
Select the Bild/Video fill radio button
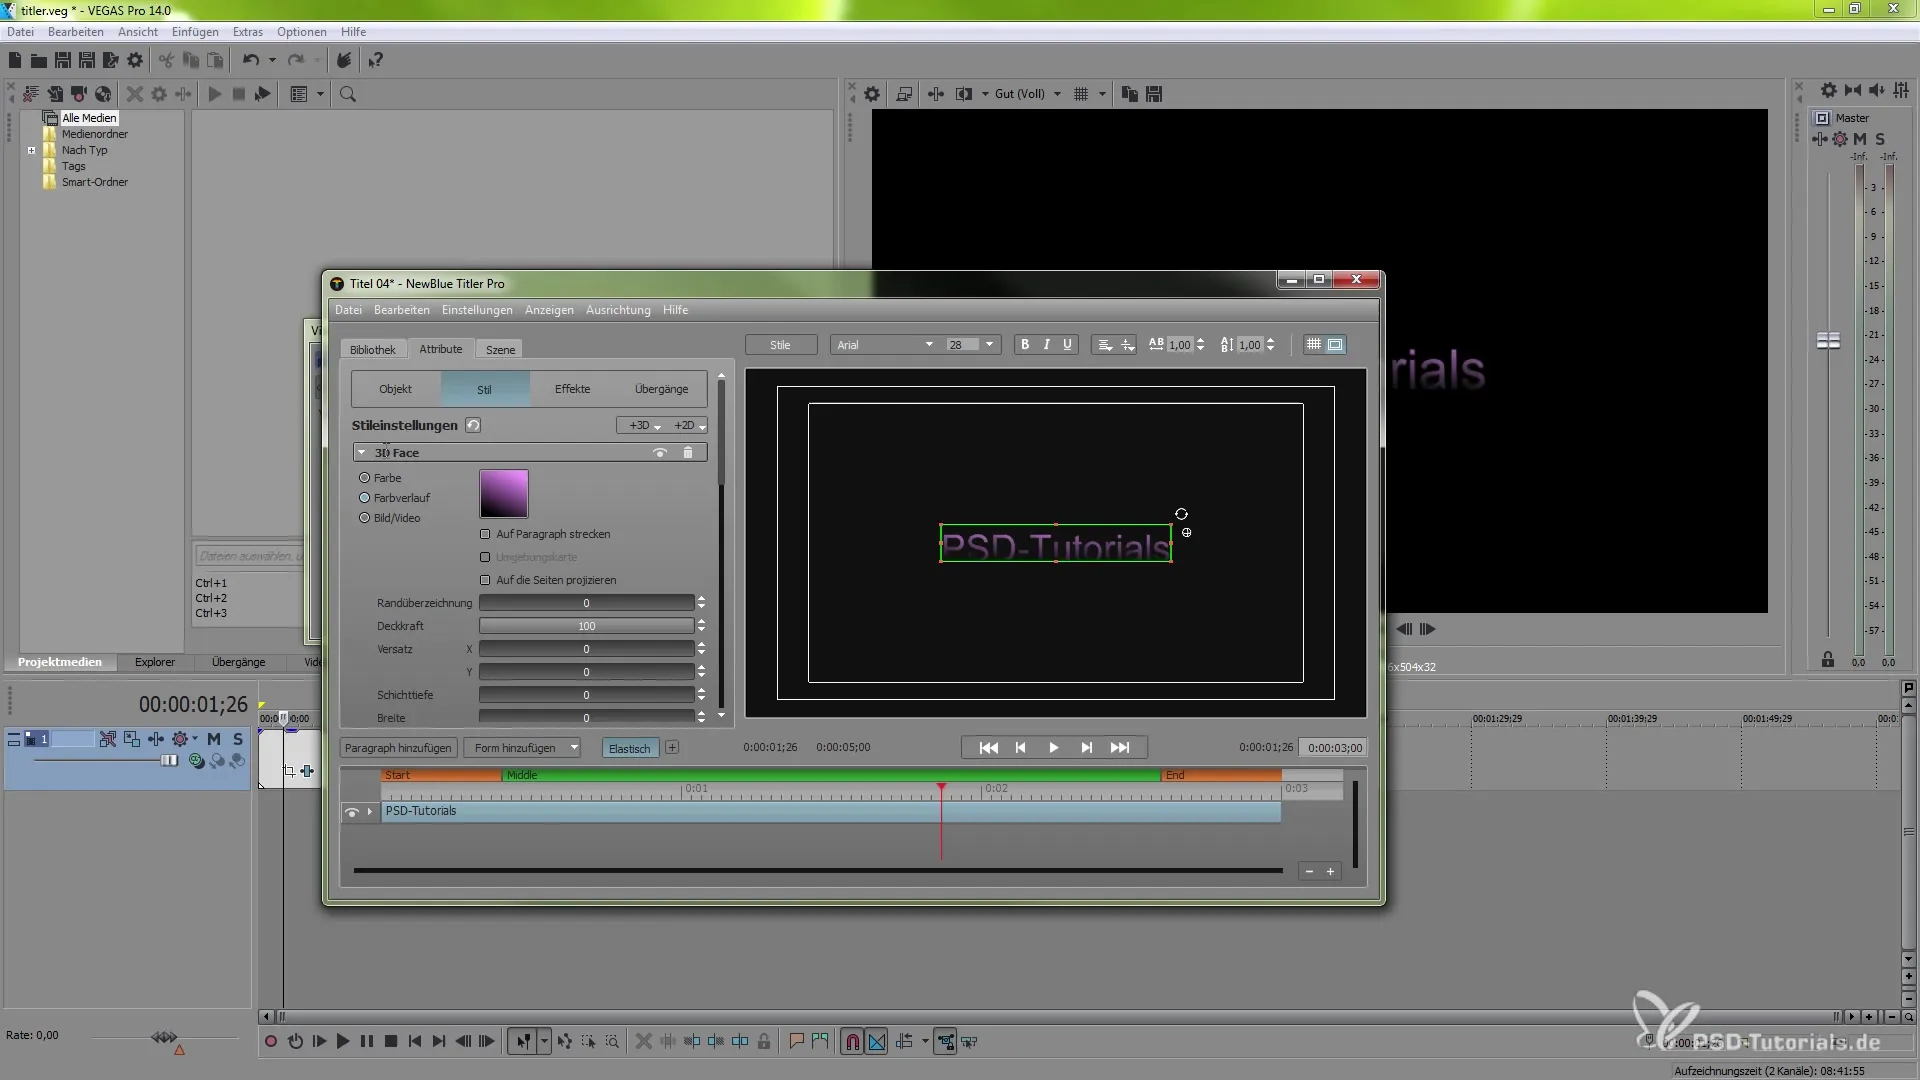[x=365, y=518]
